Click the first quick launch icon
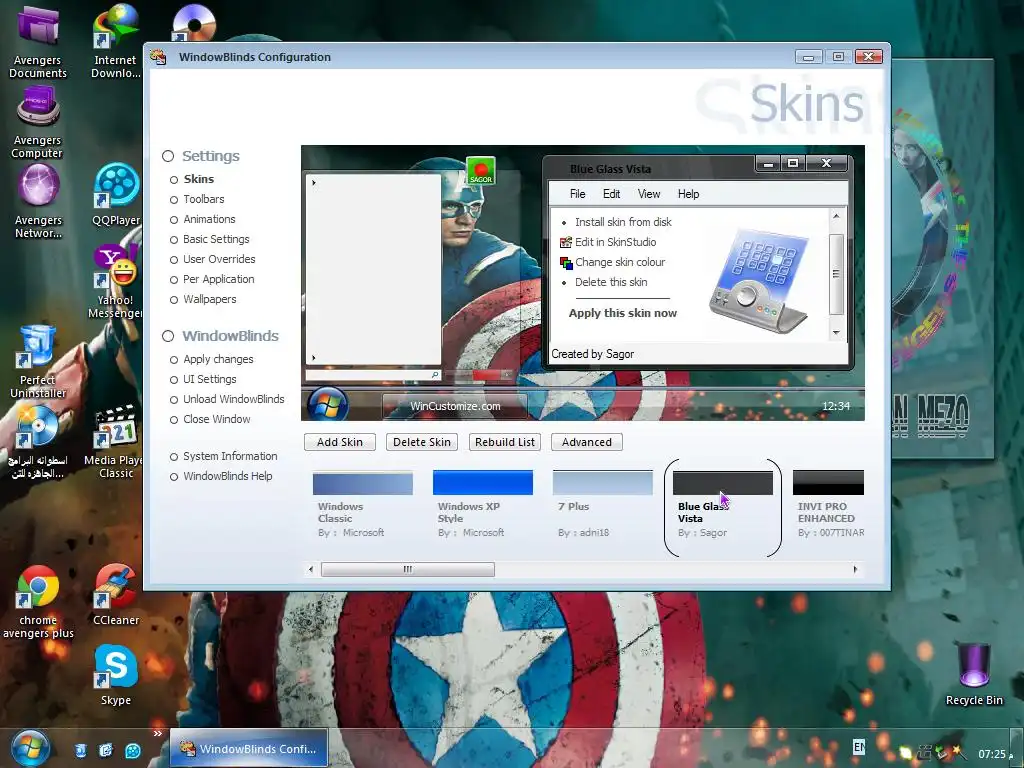Viewport: 1024px width, 768px height. [x=80, y=751]
